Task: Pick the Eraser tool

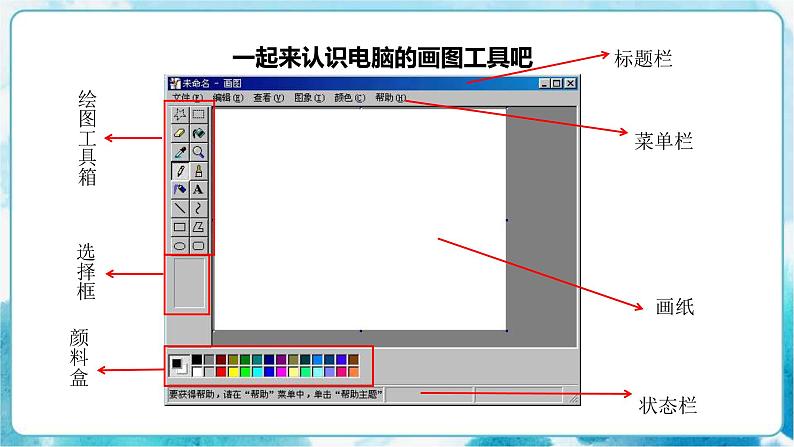Action: point(180,133)
